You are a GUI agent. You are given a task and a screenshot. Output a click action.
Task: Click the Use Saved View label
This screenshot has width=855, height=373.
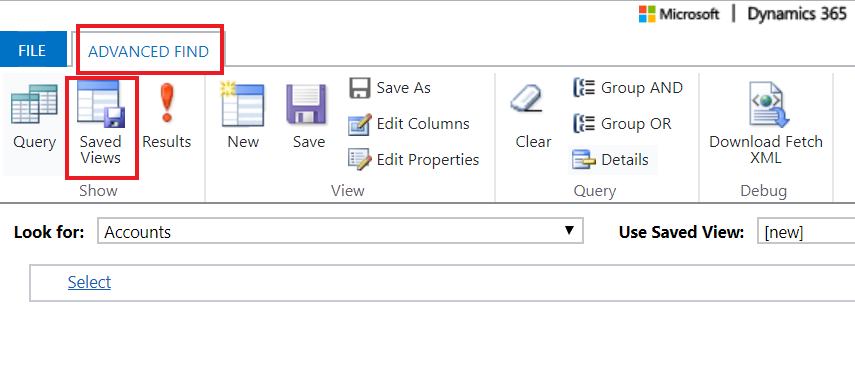(x=682, y=232)
